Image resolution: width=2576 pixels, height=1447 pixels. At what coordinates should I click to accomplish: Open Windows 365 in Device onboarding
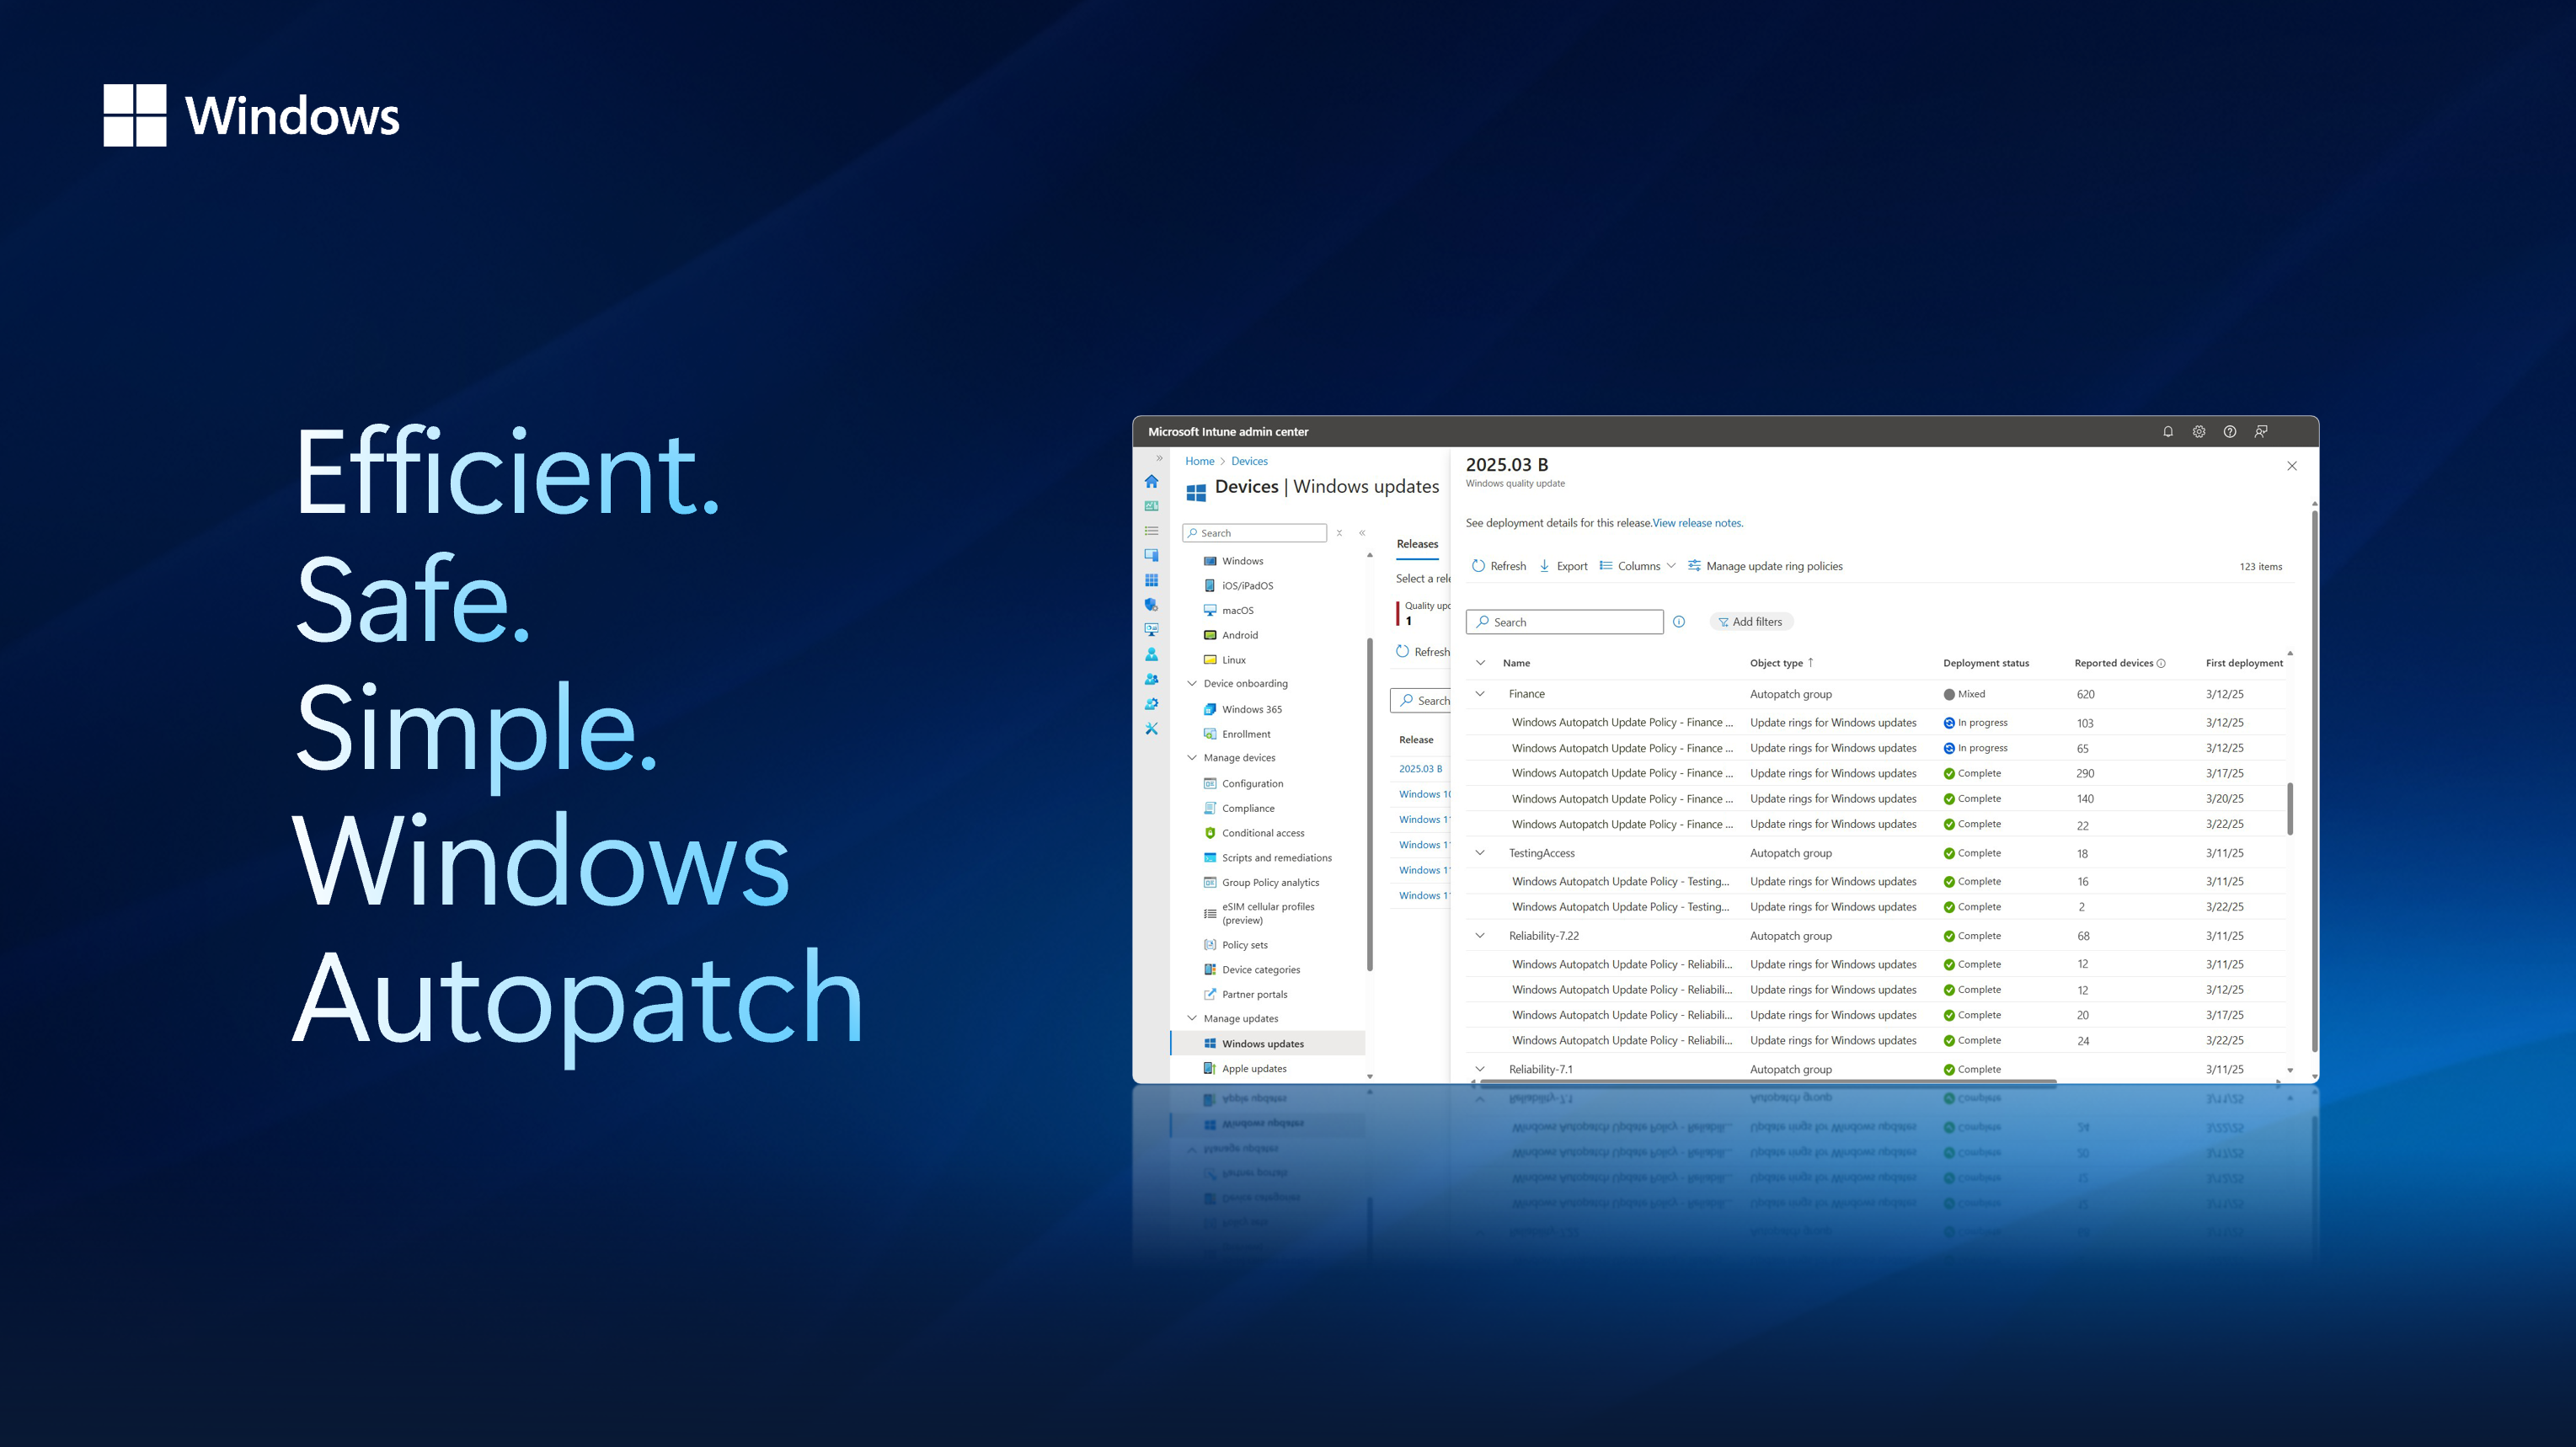coord(1252,708)
